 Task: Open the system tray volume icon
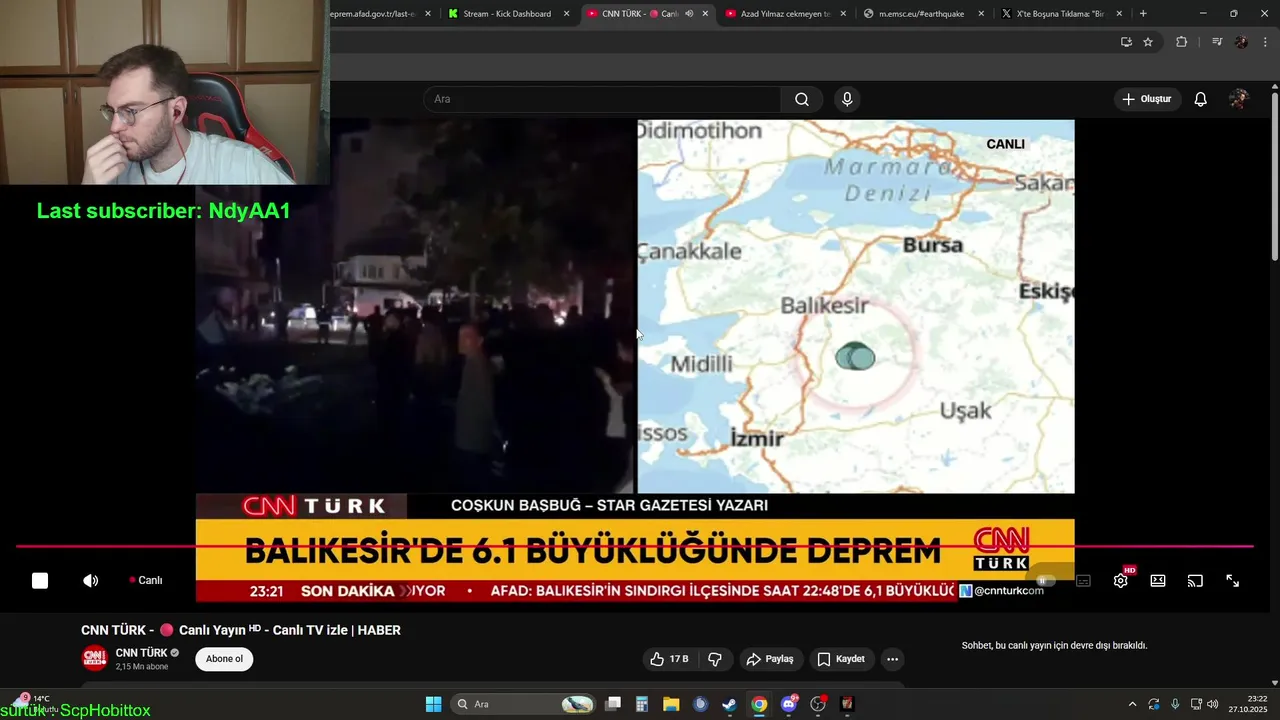[1213, 704]
